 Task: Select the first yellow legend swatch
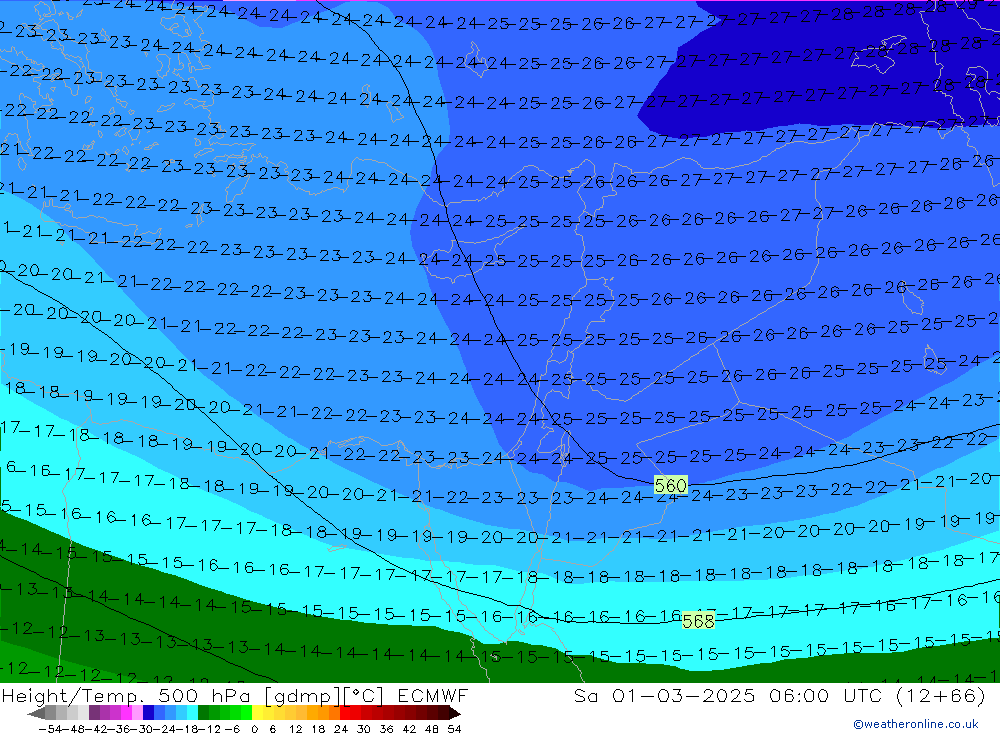click(x=258, y=713)
